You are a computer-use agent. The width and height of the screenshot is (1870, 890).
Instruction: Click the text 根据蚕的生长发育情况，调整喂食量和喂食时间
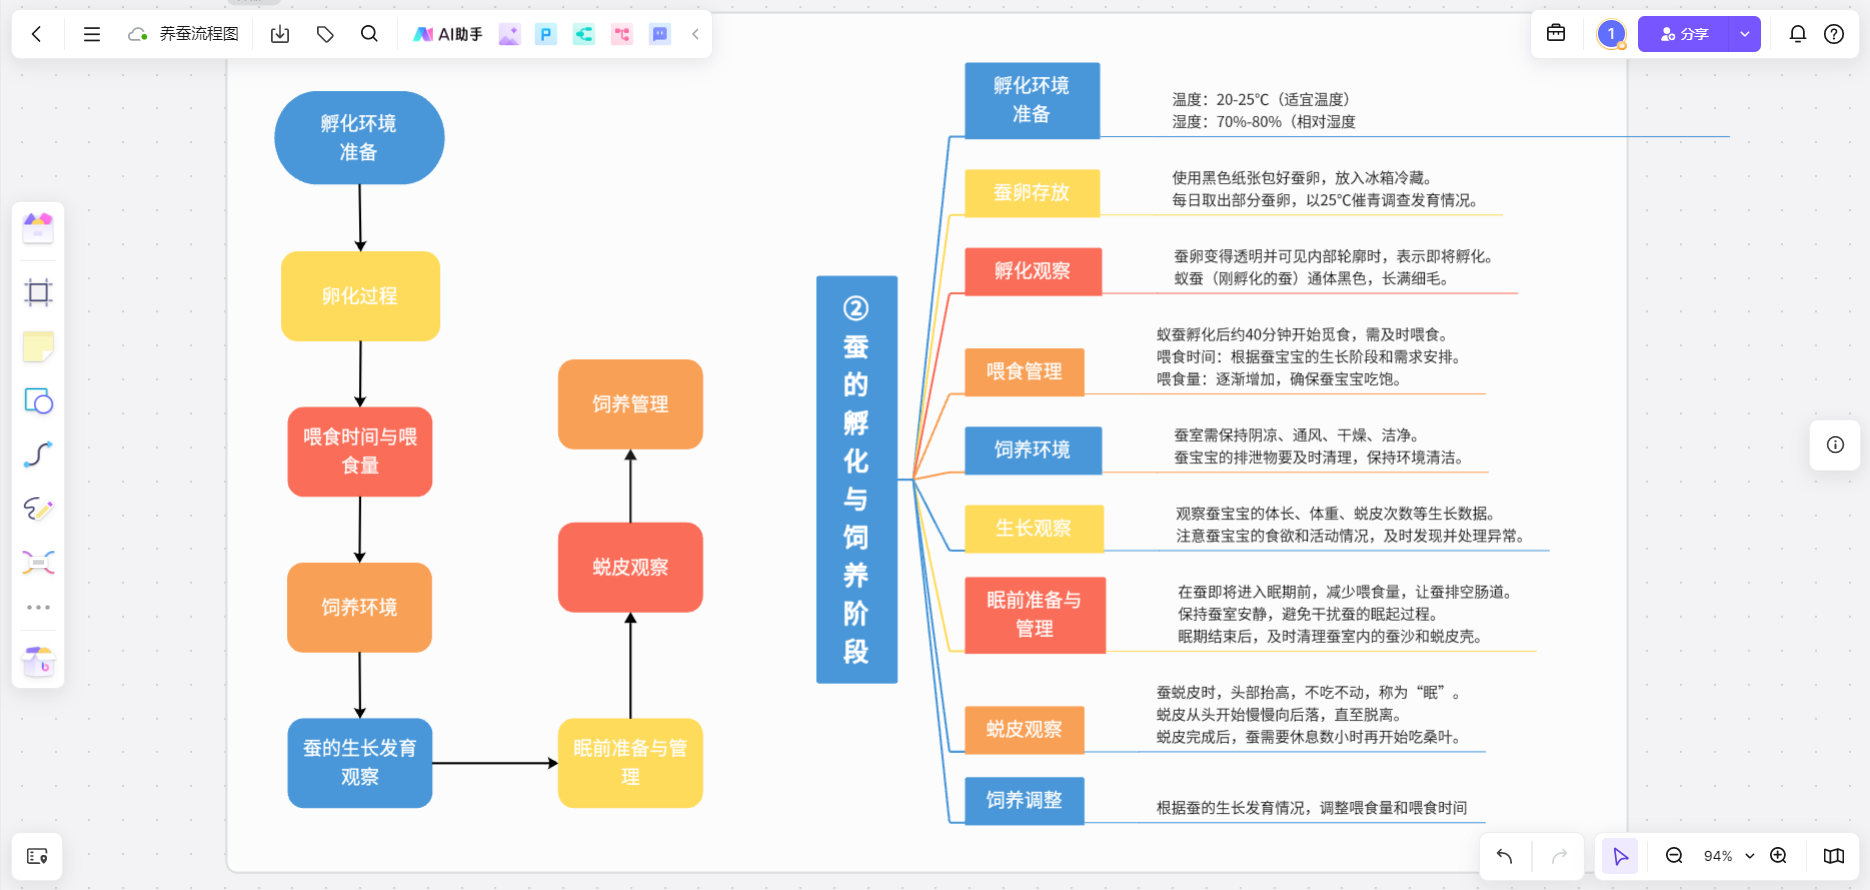(x=1312, y=808)
